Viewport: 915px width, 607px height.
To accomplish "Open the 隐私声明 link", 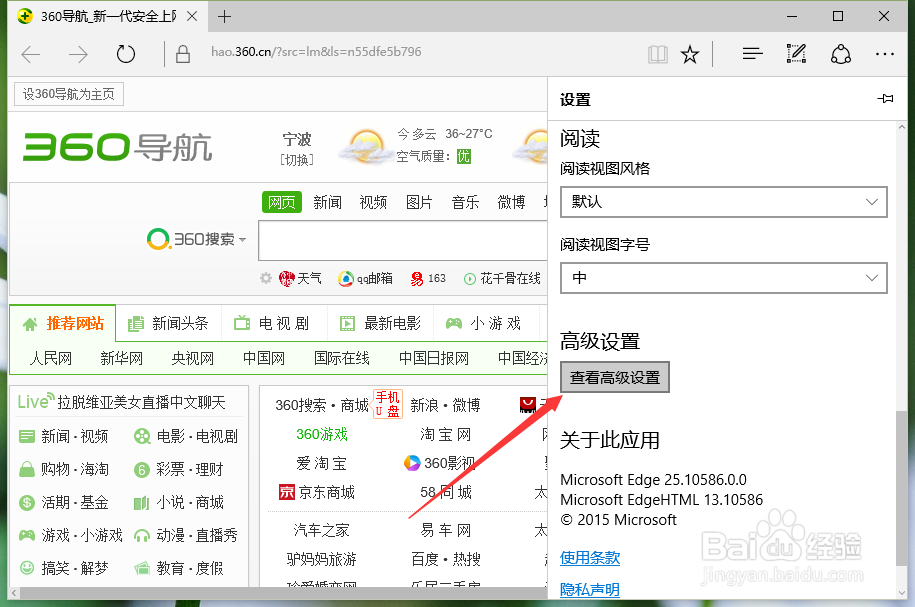I will coord(590,589).
